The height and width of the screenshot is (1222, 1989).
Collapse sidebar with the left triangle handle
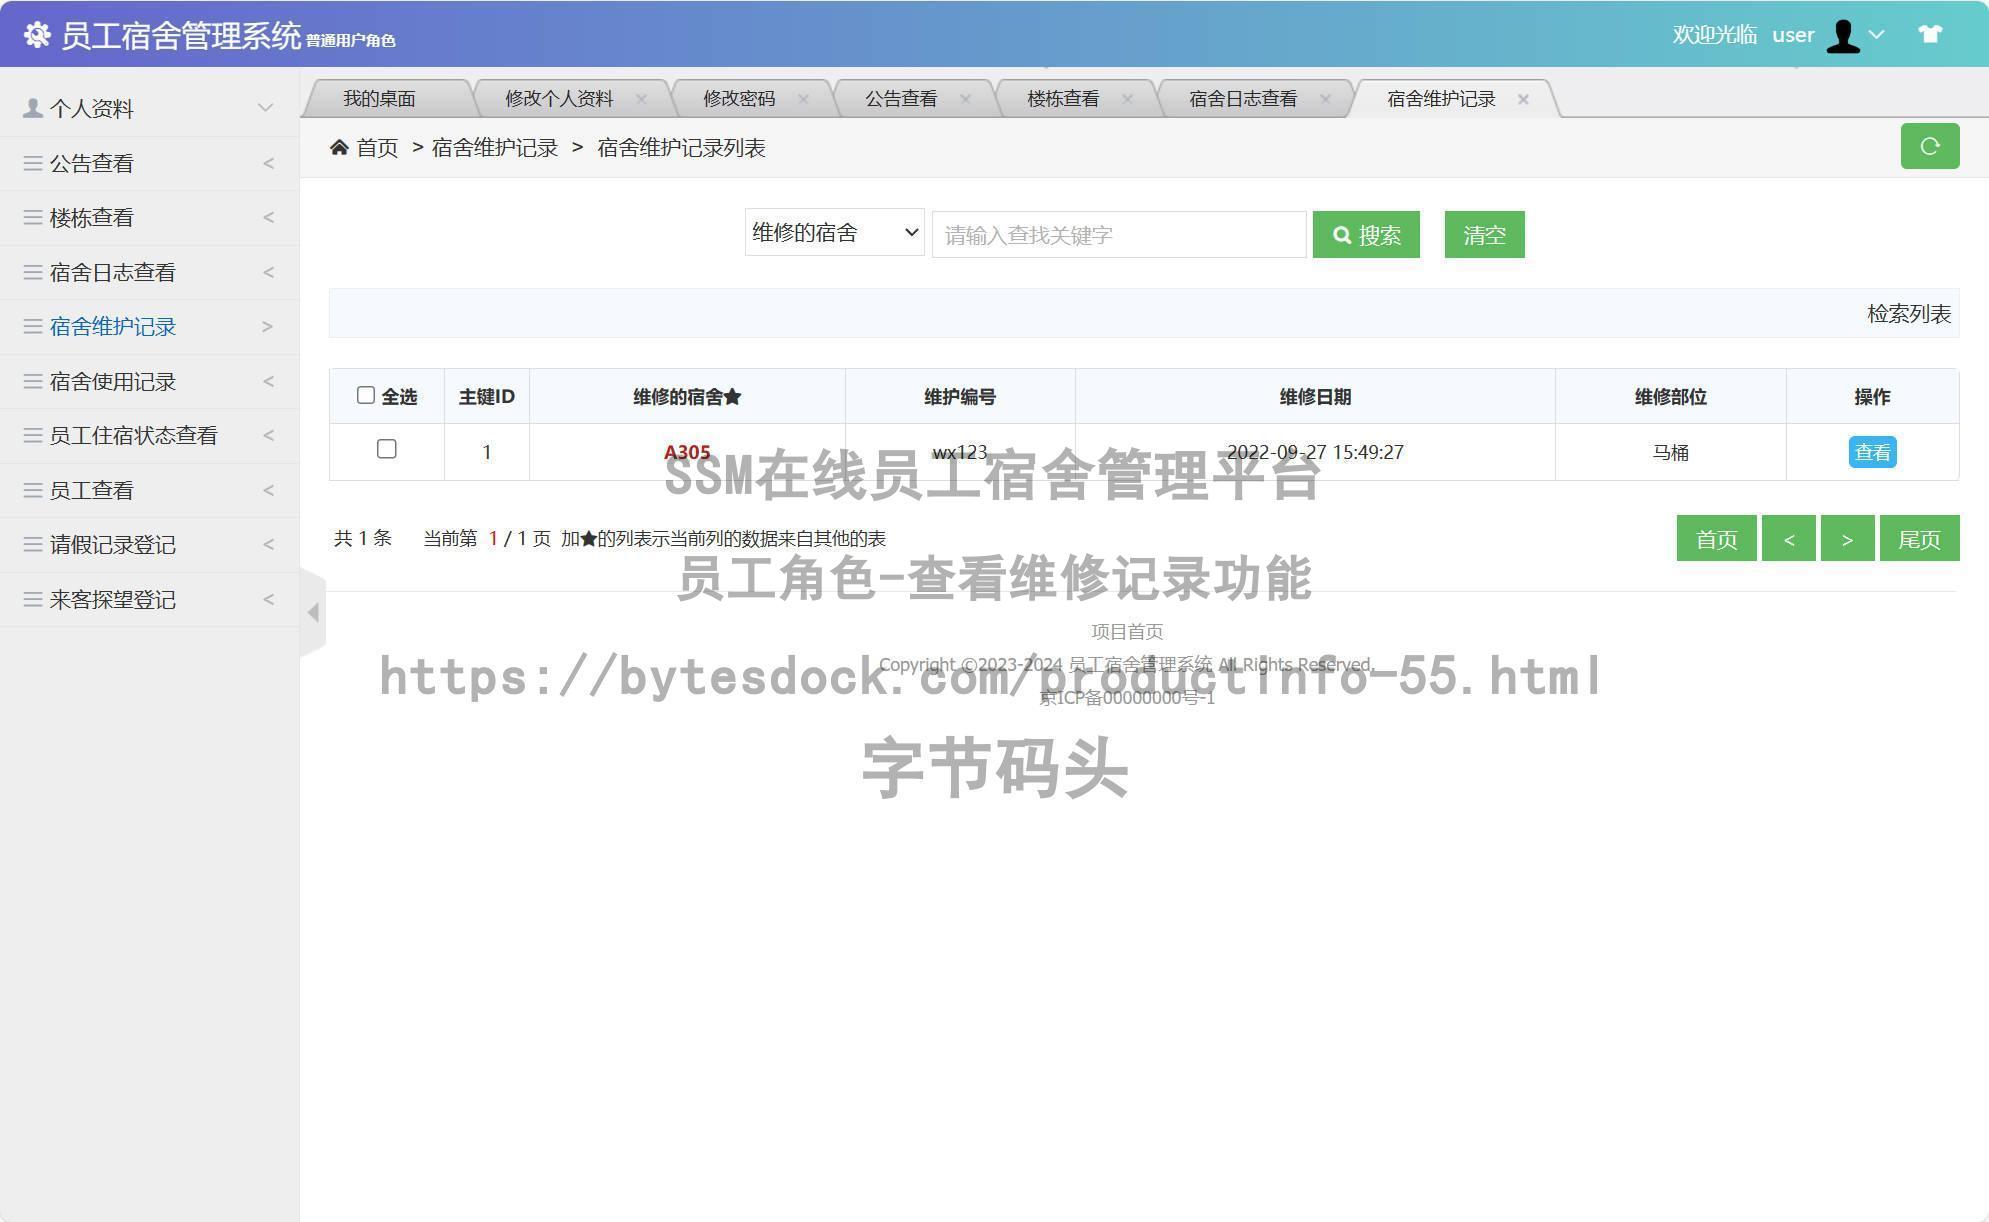click(313, 612)
